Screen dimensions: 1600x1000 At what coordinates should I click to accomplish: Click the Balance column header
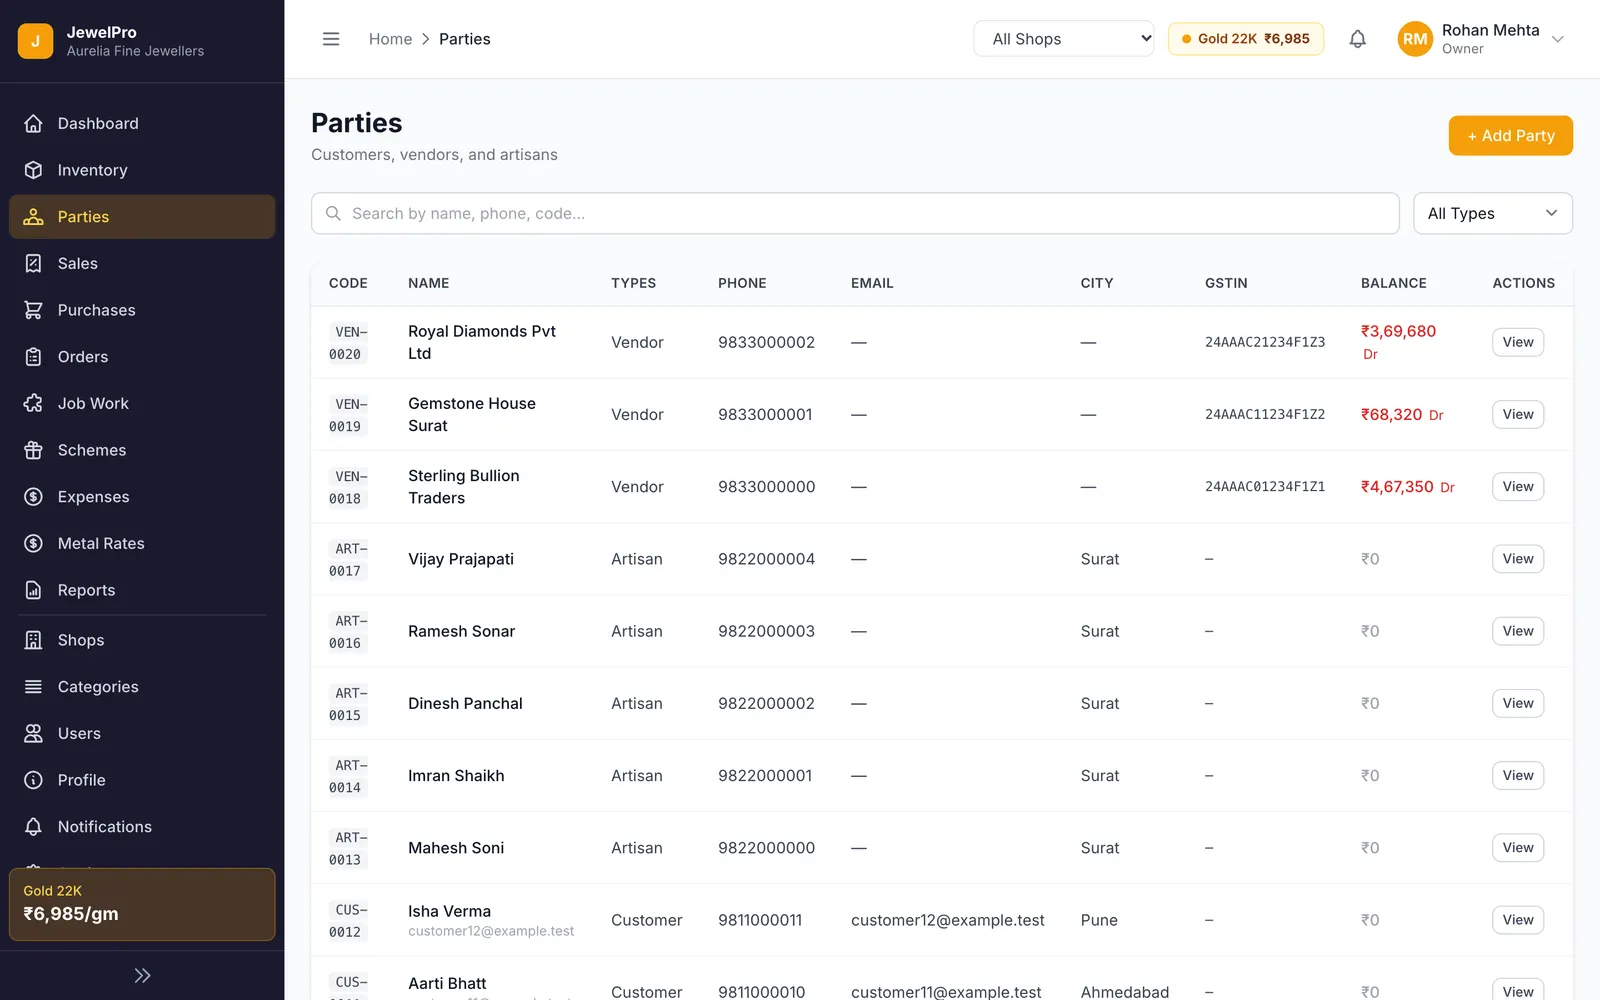point(1393,283)
